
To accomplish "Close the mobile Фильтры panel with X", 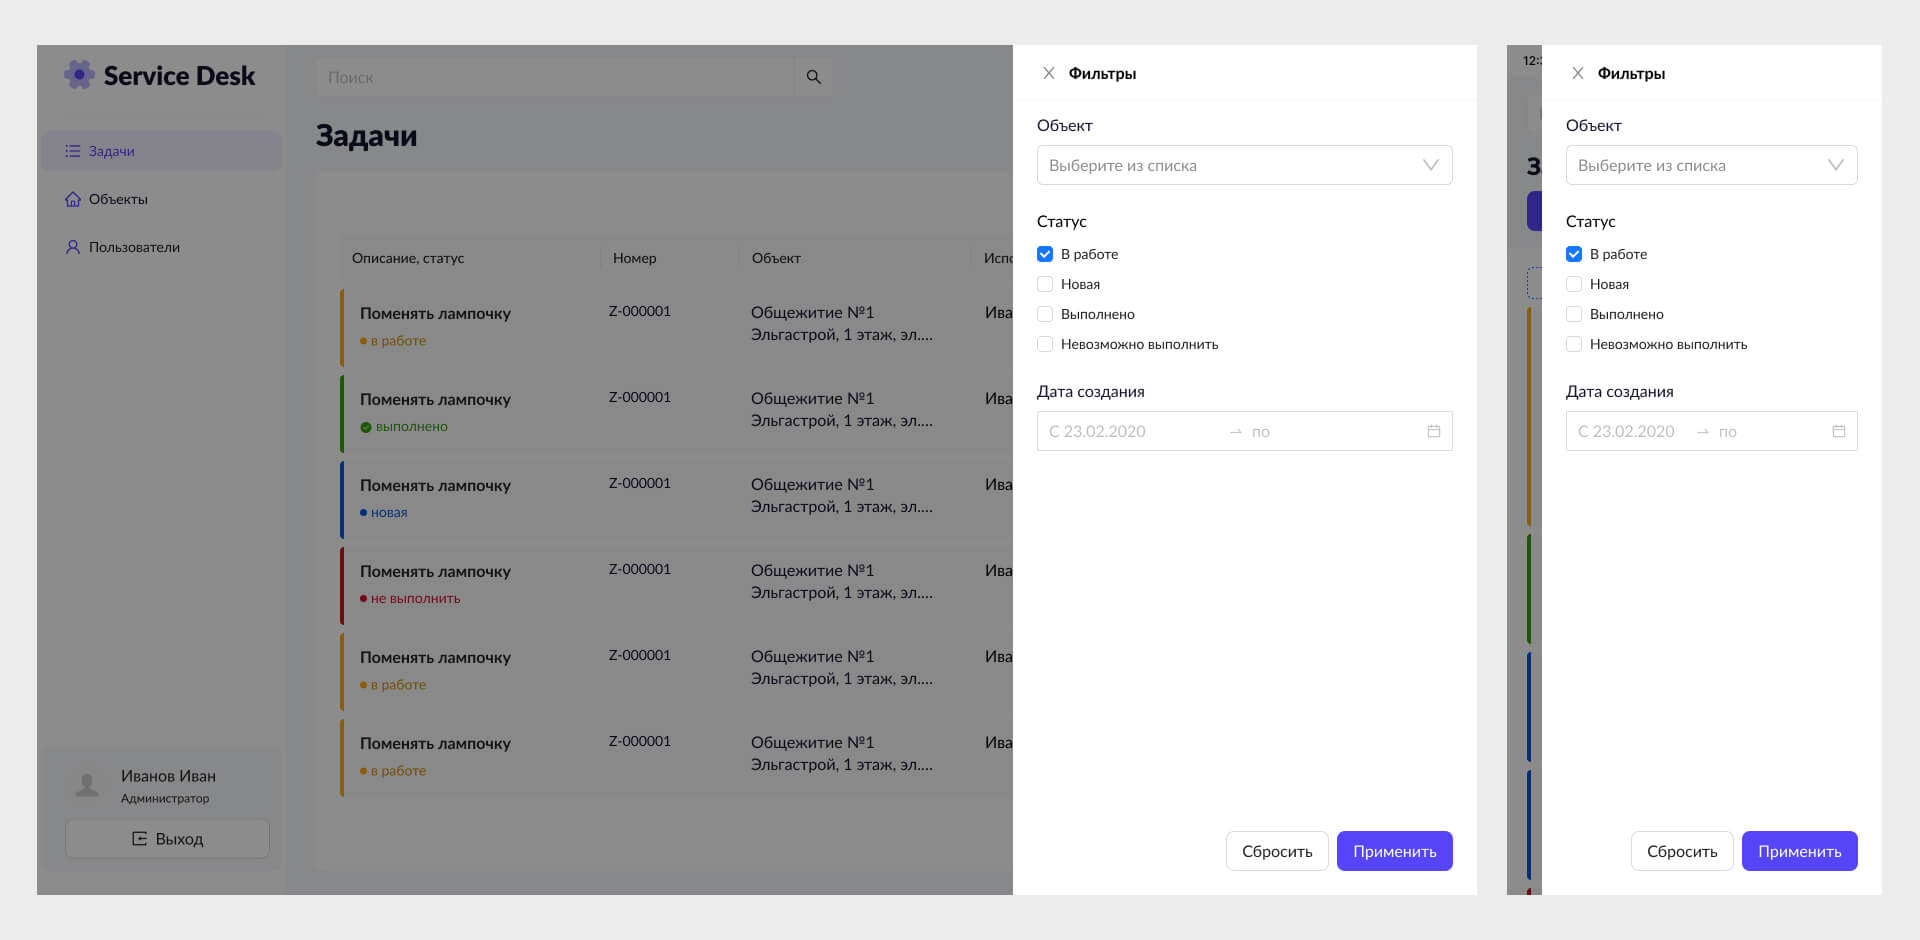I will 1577,73.
